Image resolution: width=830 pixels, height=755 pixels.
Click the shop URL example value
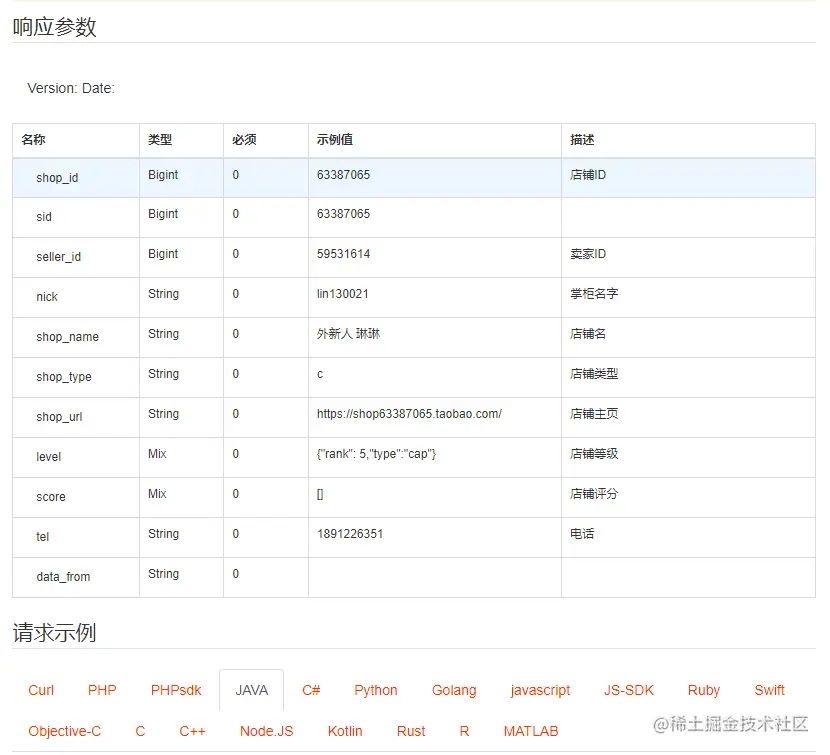pyautogui.click(x=409, y=414)
